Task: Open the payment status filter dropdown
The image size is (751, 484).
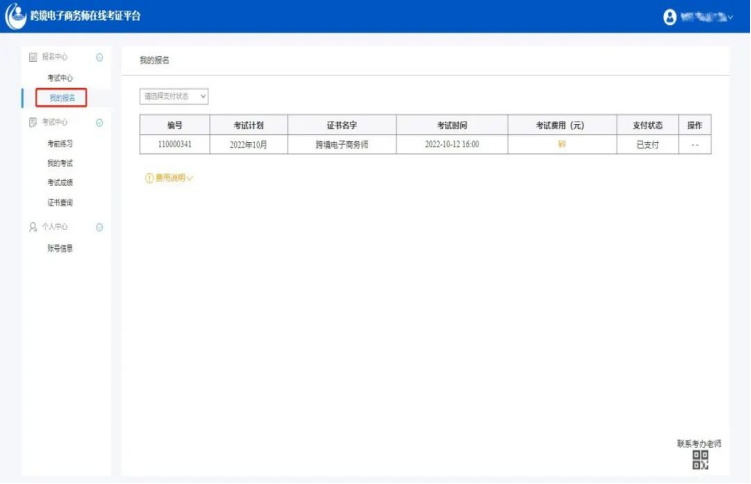Action: (x=174, y=96)
